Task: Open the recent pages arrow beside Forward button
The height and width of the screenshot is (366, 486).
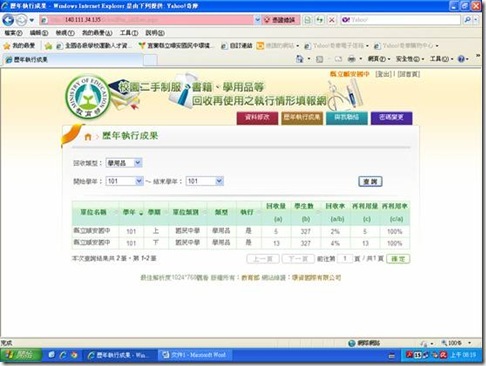Action: 32,20
